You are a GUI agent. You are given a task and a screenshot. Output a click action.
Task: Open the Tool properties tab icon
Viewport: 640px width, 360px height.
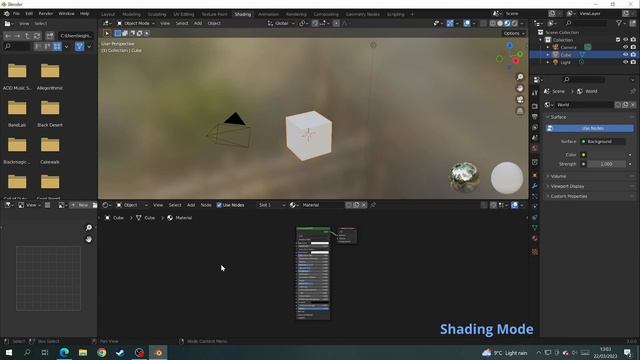pos(535,93)
